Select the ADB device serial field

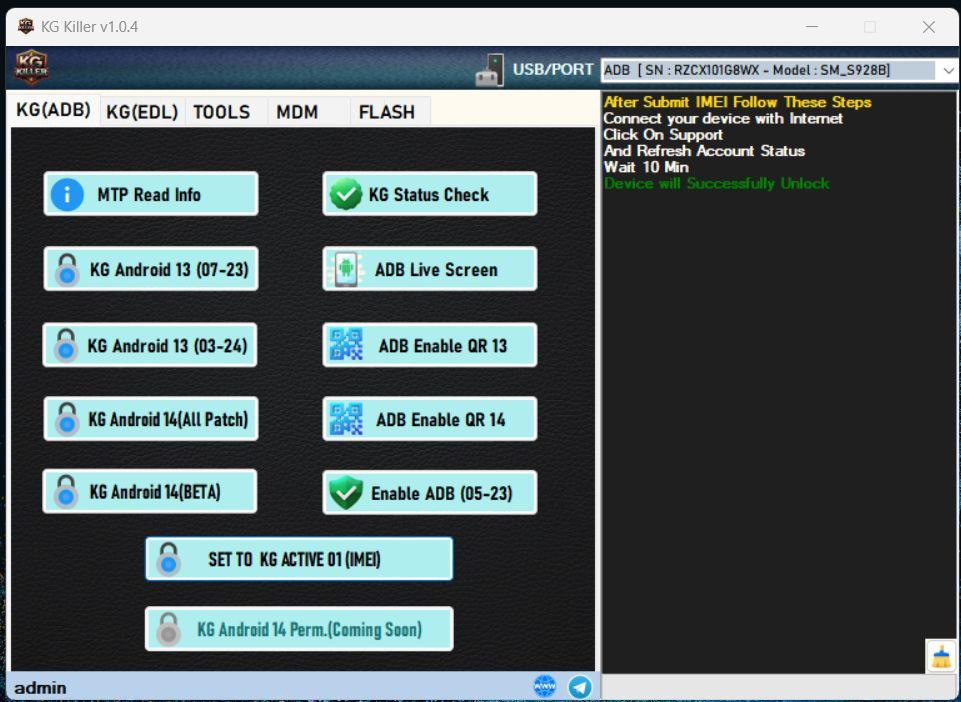pos(770,71)
